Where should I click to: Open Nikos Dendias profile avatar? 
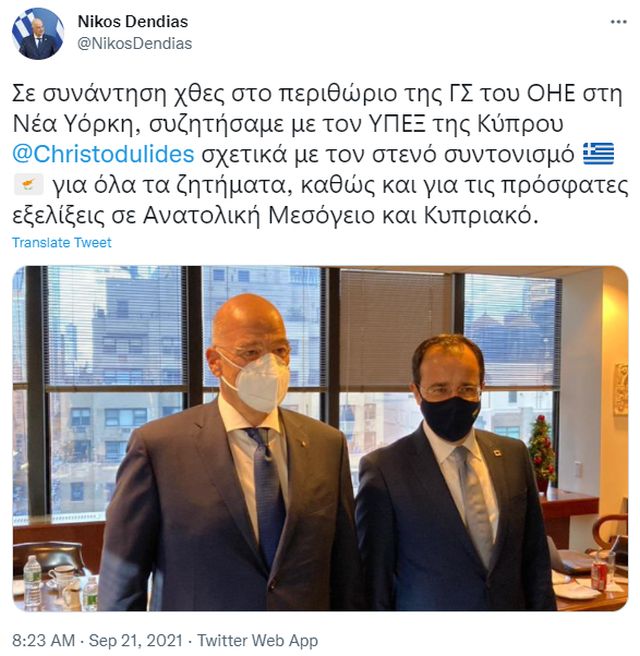(x=38, y=33)
